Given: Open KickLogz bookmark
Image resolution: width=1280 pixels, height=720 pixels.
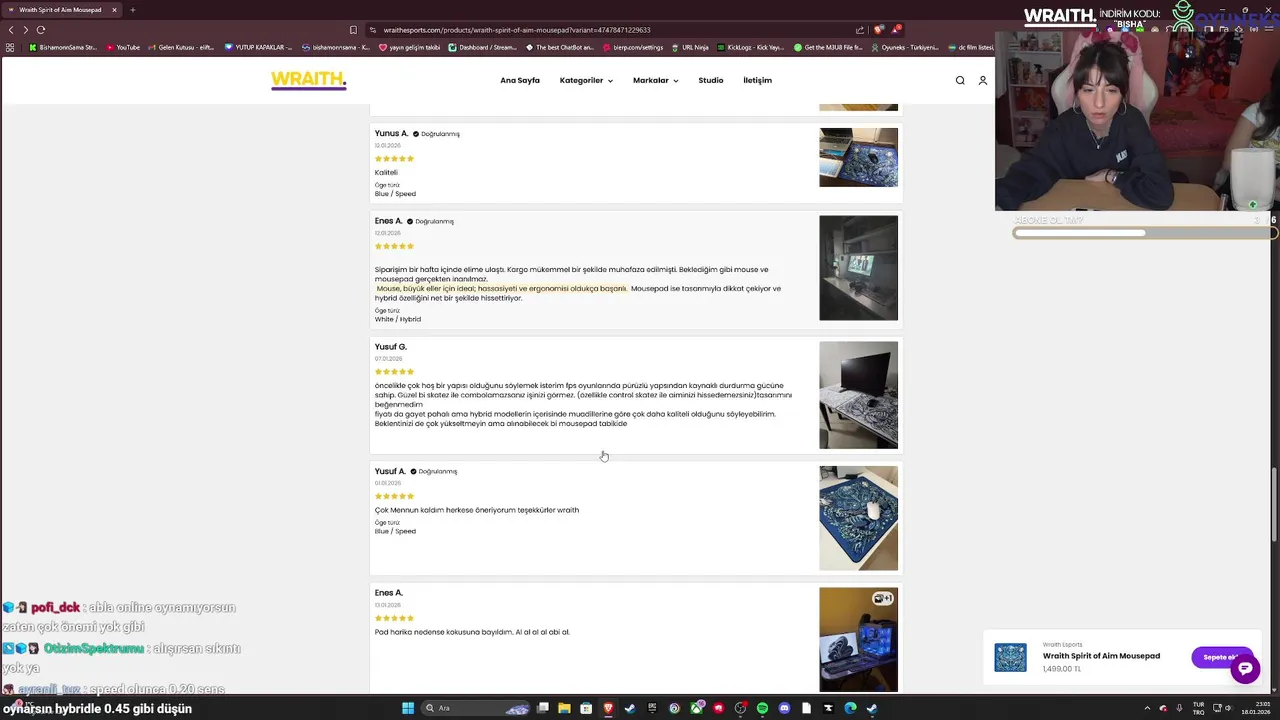Looking at the screenshot, I should coord(750,47).
